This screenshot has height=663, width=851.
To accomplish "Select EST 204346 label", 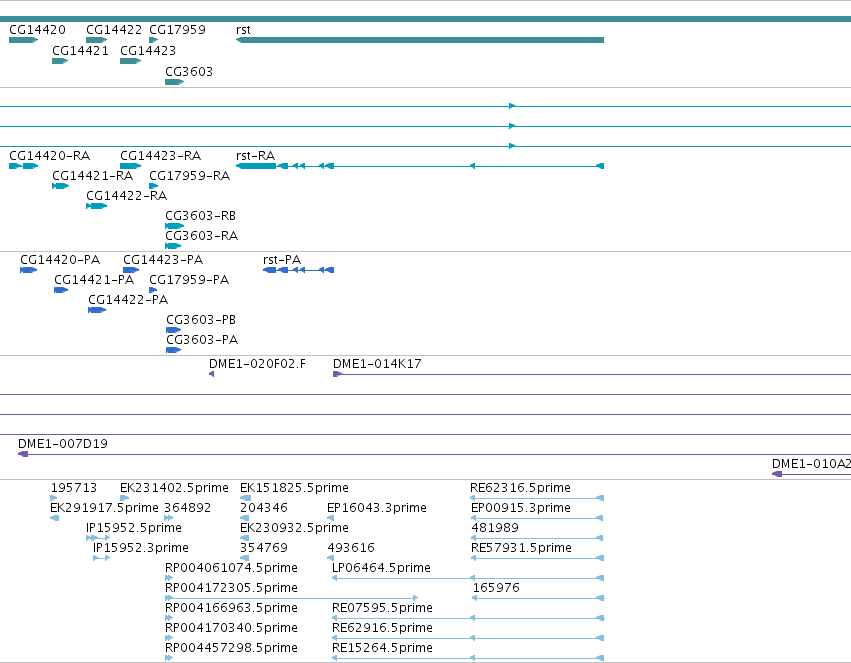I will point(264,508).
